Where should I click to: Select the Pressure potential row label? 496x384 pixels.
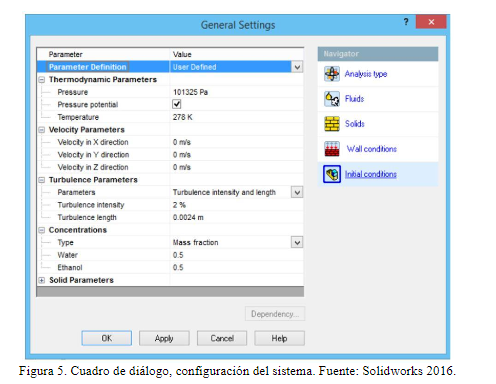click(x=88, y=105)
